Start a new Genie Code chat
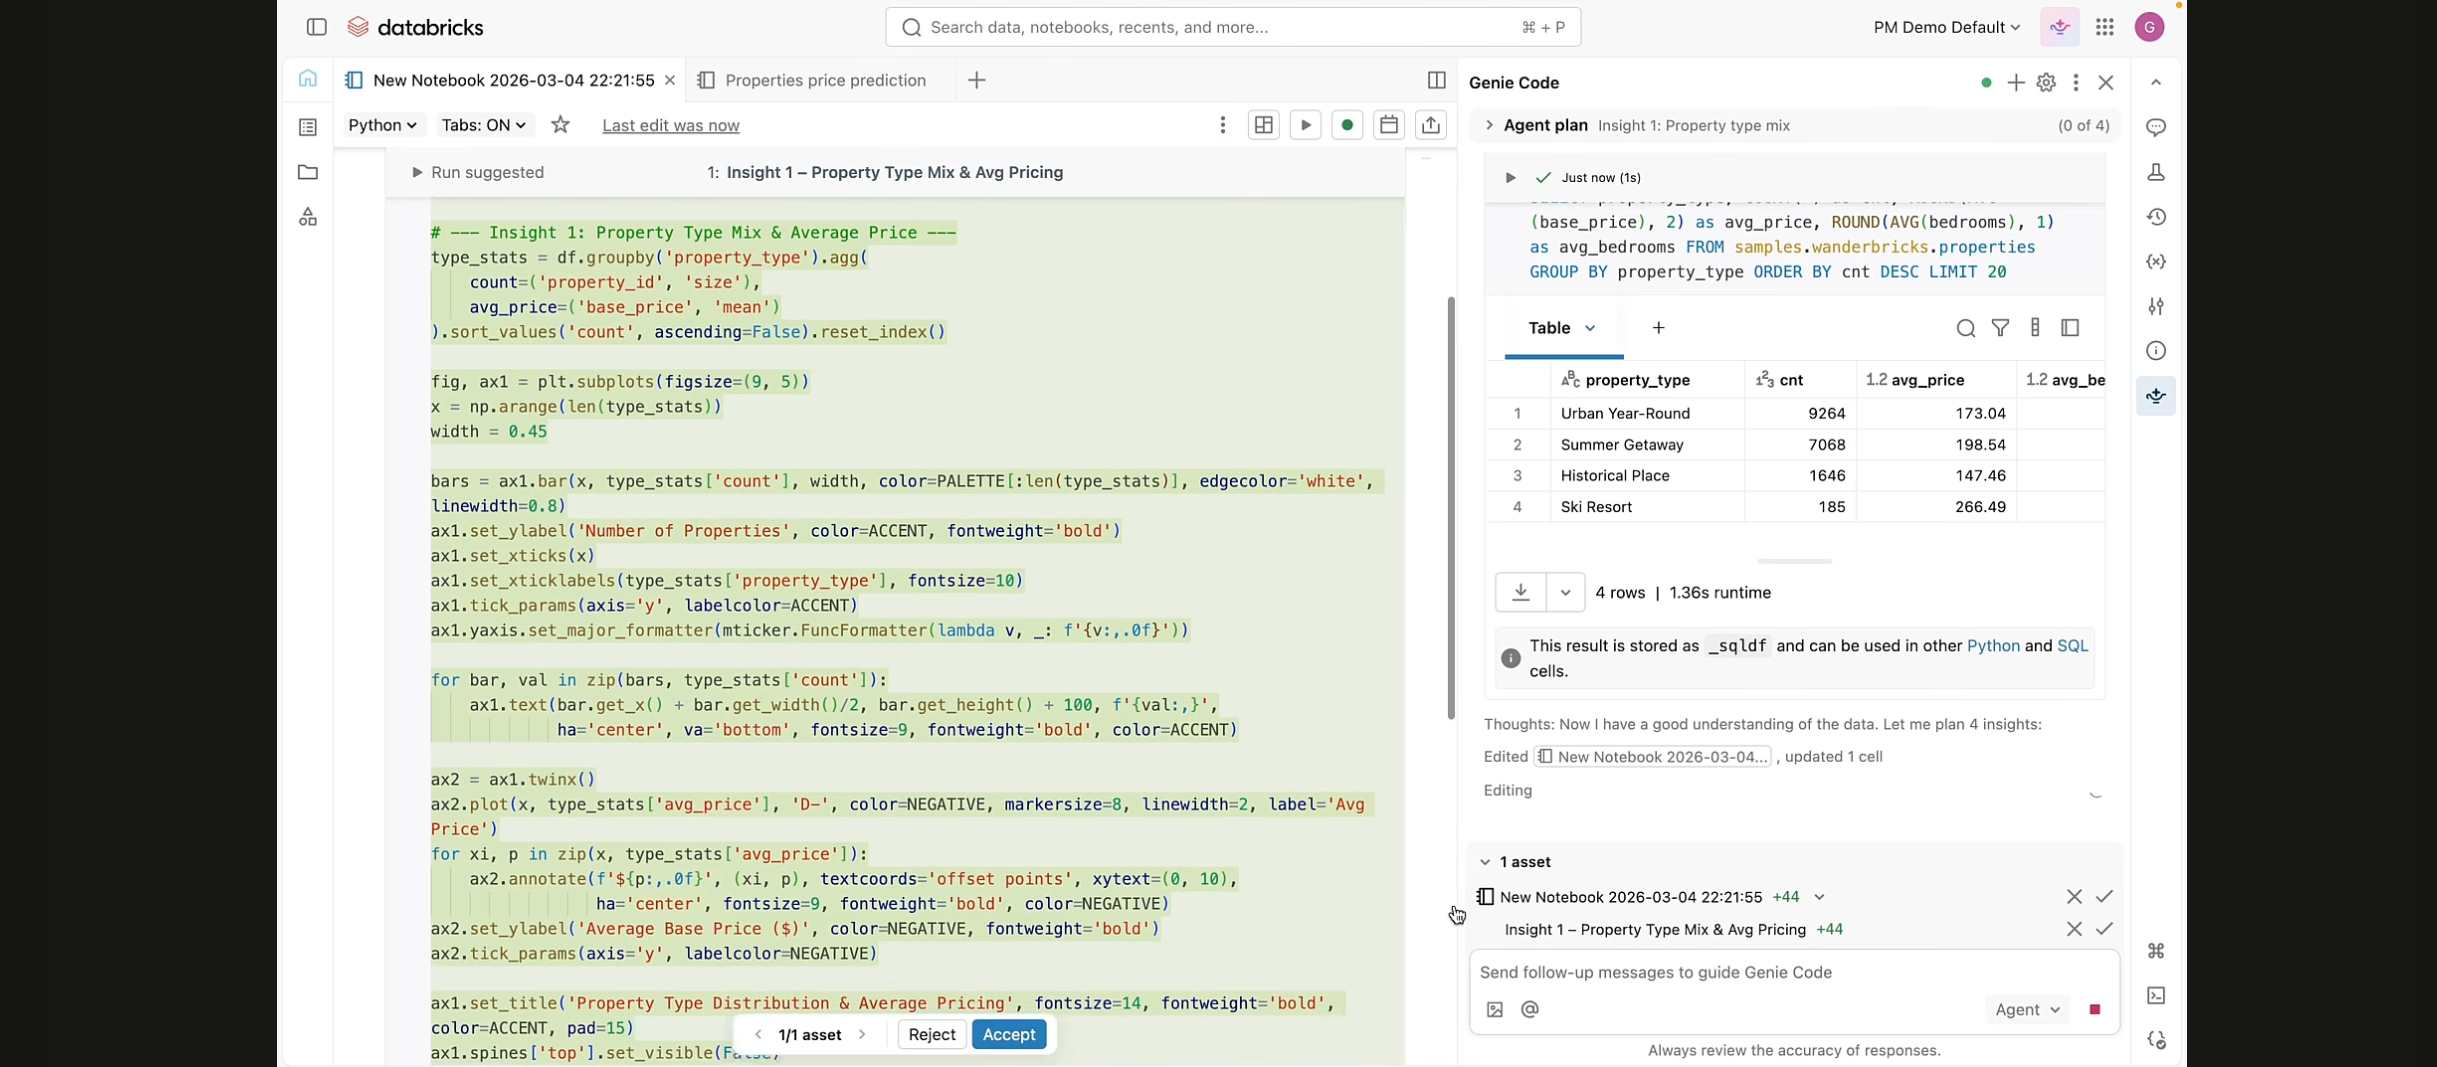 pos(2016,83)
